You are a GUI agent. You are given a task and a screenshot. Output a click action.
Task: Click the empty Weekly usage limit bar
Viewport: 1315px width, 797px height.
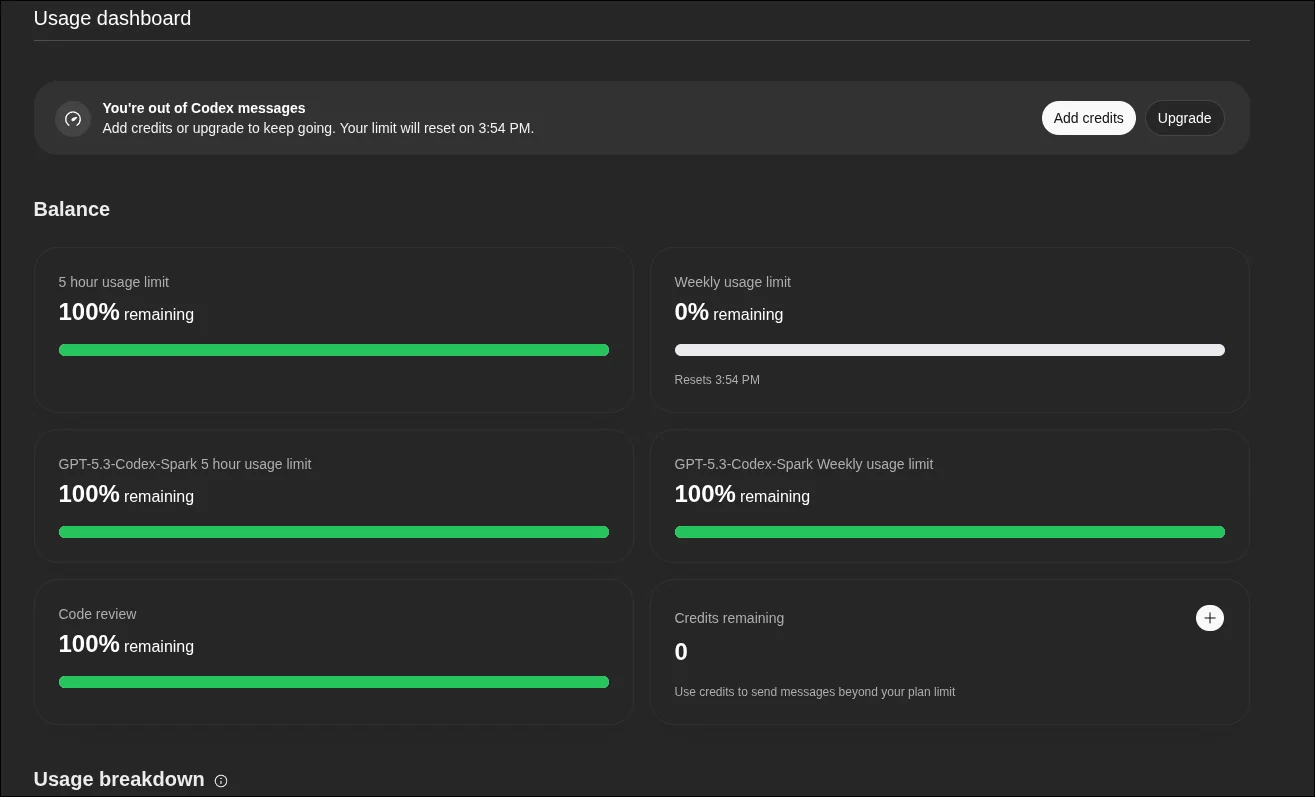949,350
